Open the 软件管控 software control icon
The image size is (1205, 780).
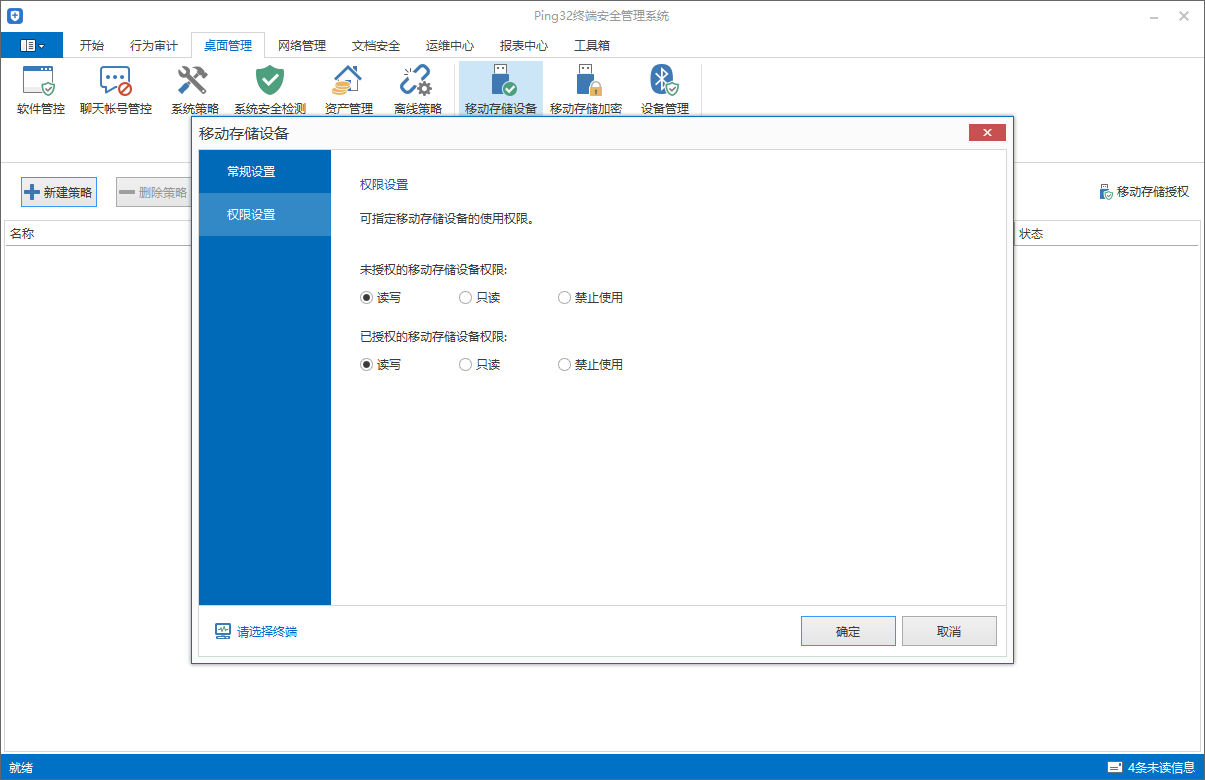(41, 90)
